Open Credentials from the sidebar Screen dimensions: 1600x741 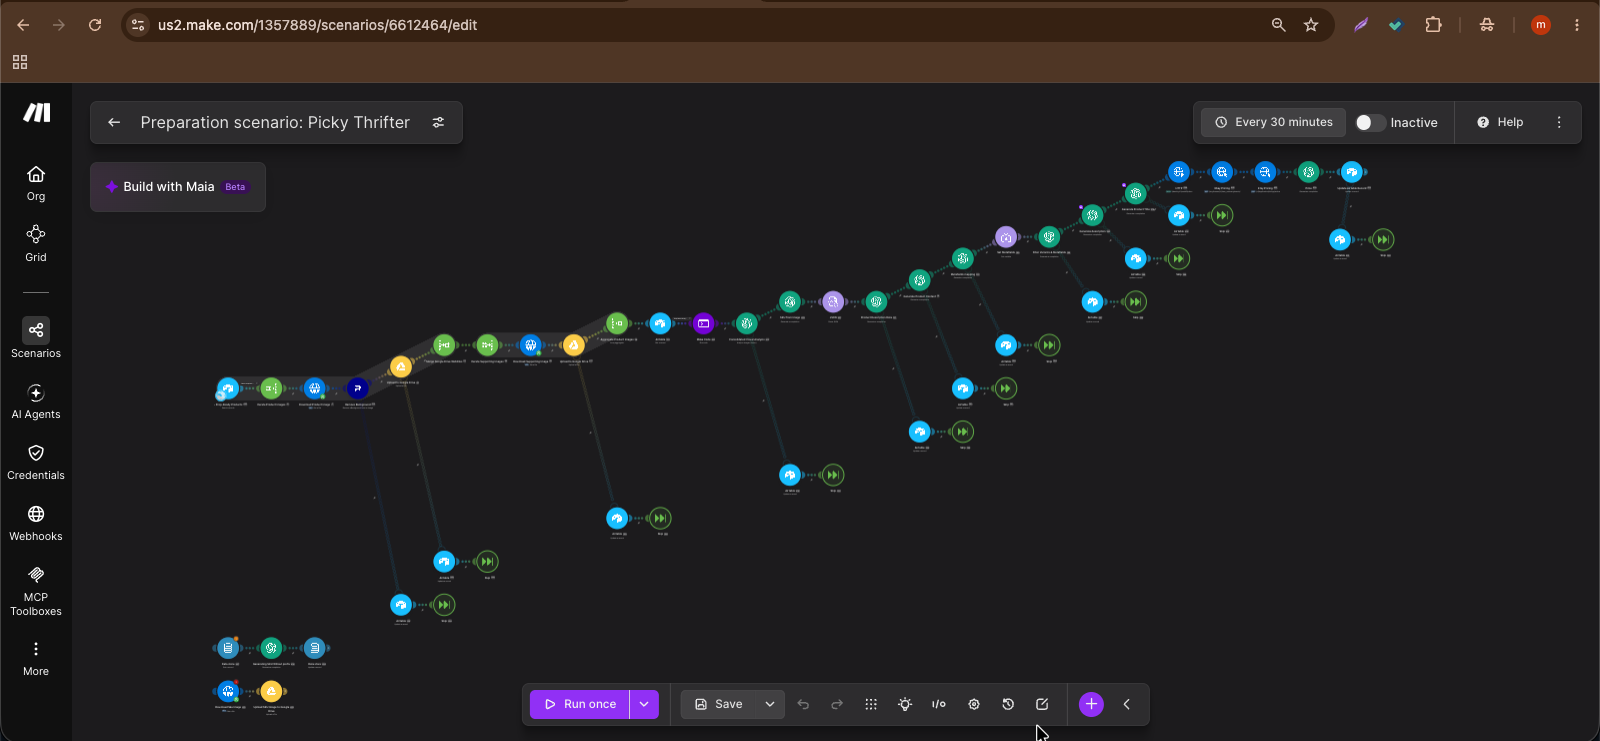coord(36,462)
